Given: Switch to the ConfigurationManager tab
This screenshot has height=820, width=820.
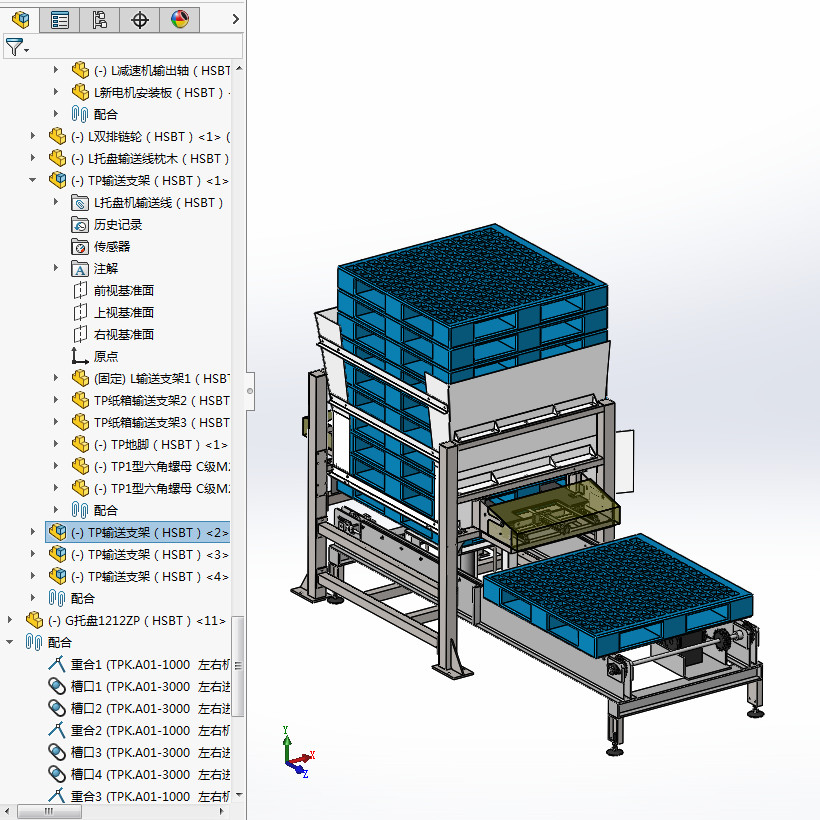Looking at the screenshot, I should [99, 20].
